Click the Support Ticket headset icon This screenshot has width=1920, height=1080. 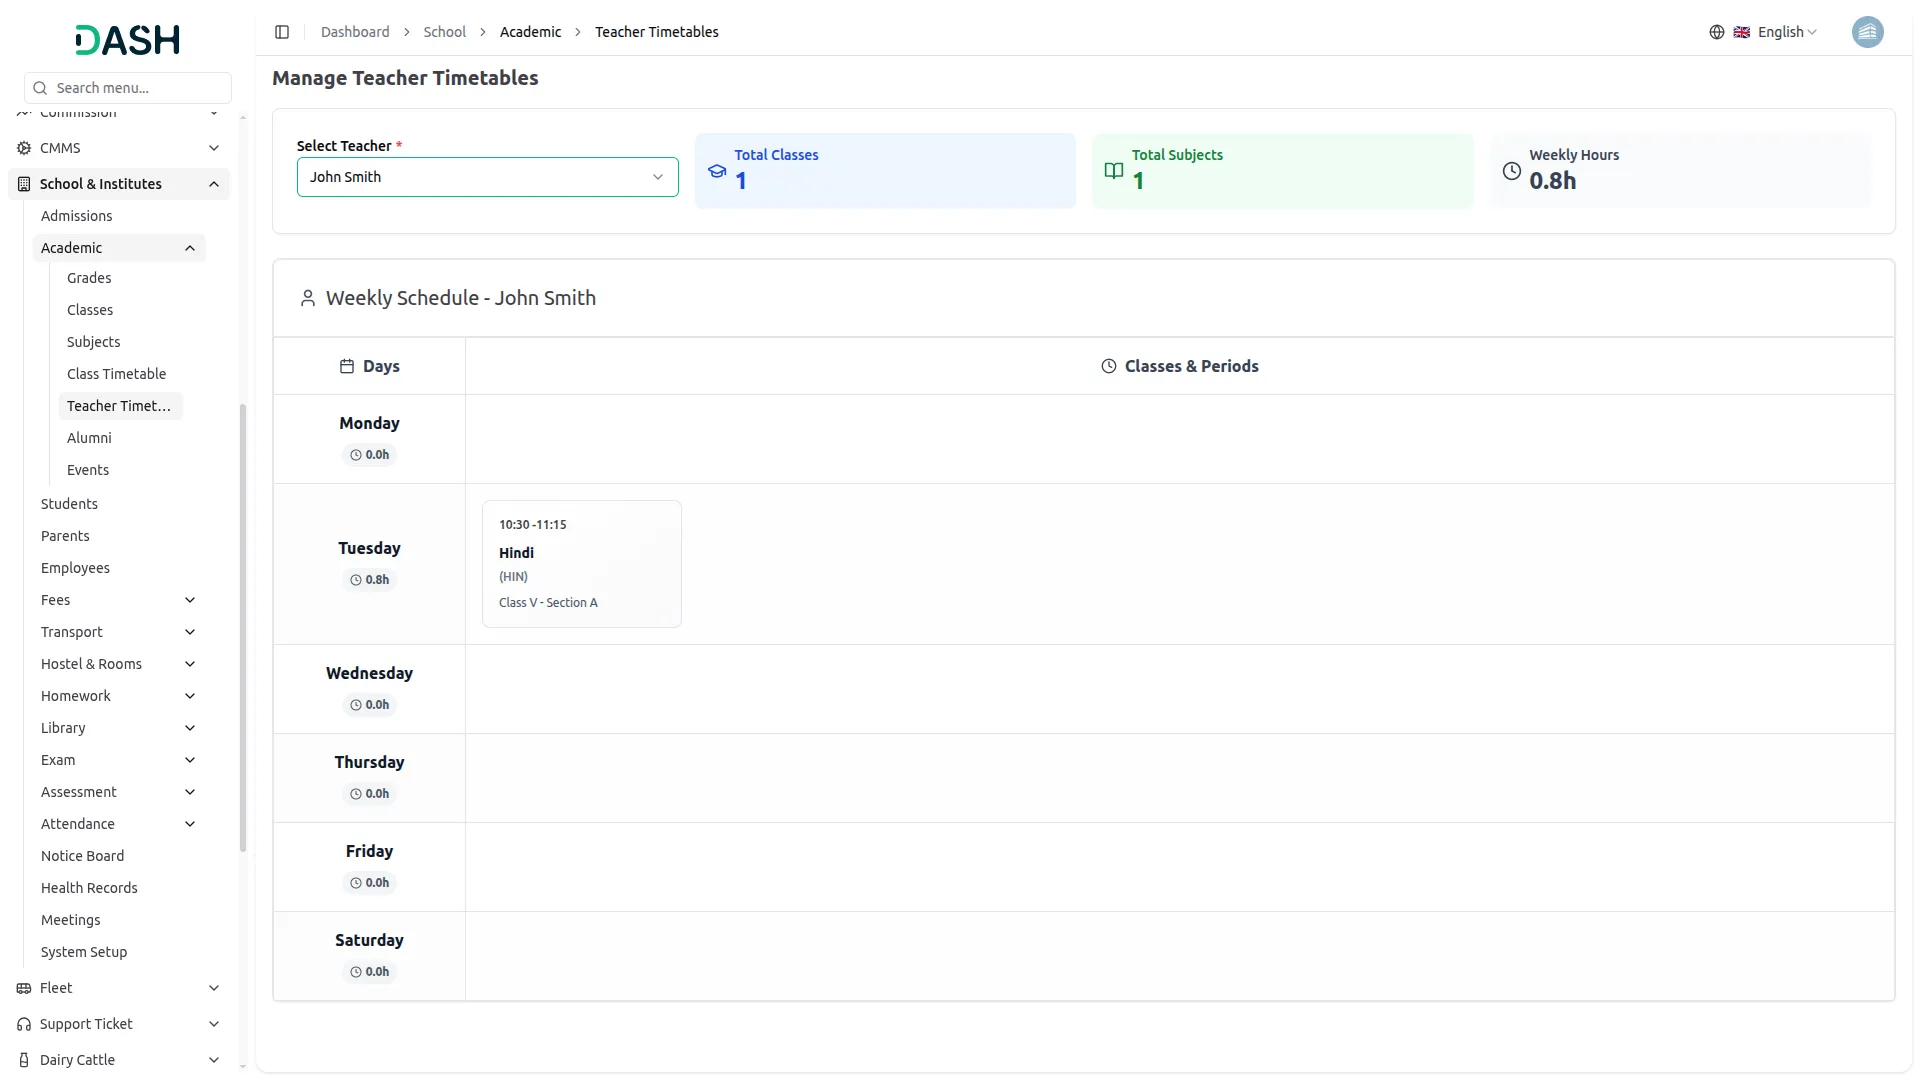coord(24,1024)
